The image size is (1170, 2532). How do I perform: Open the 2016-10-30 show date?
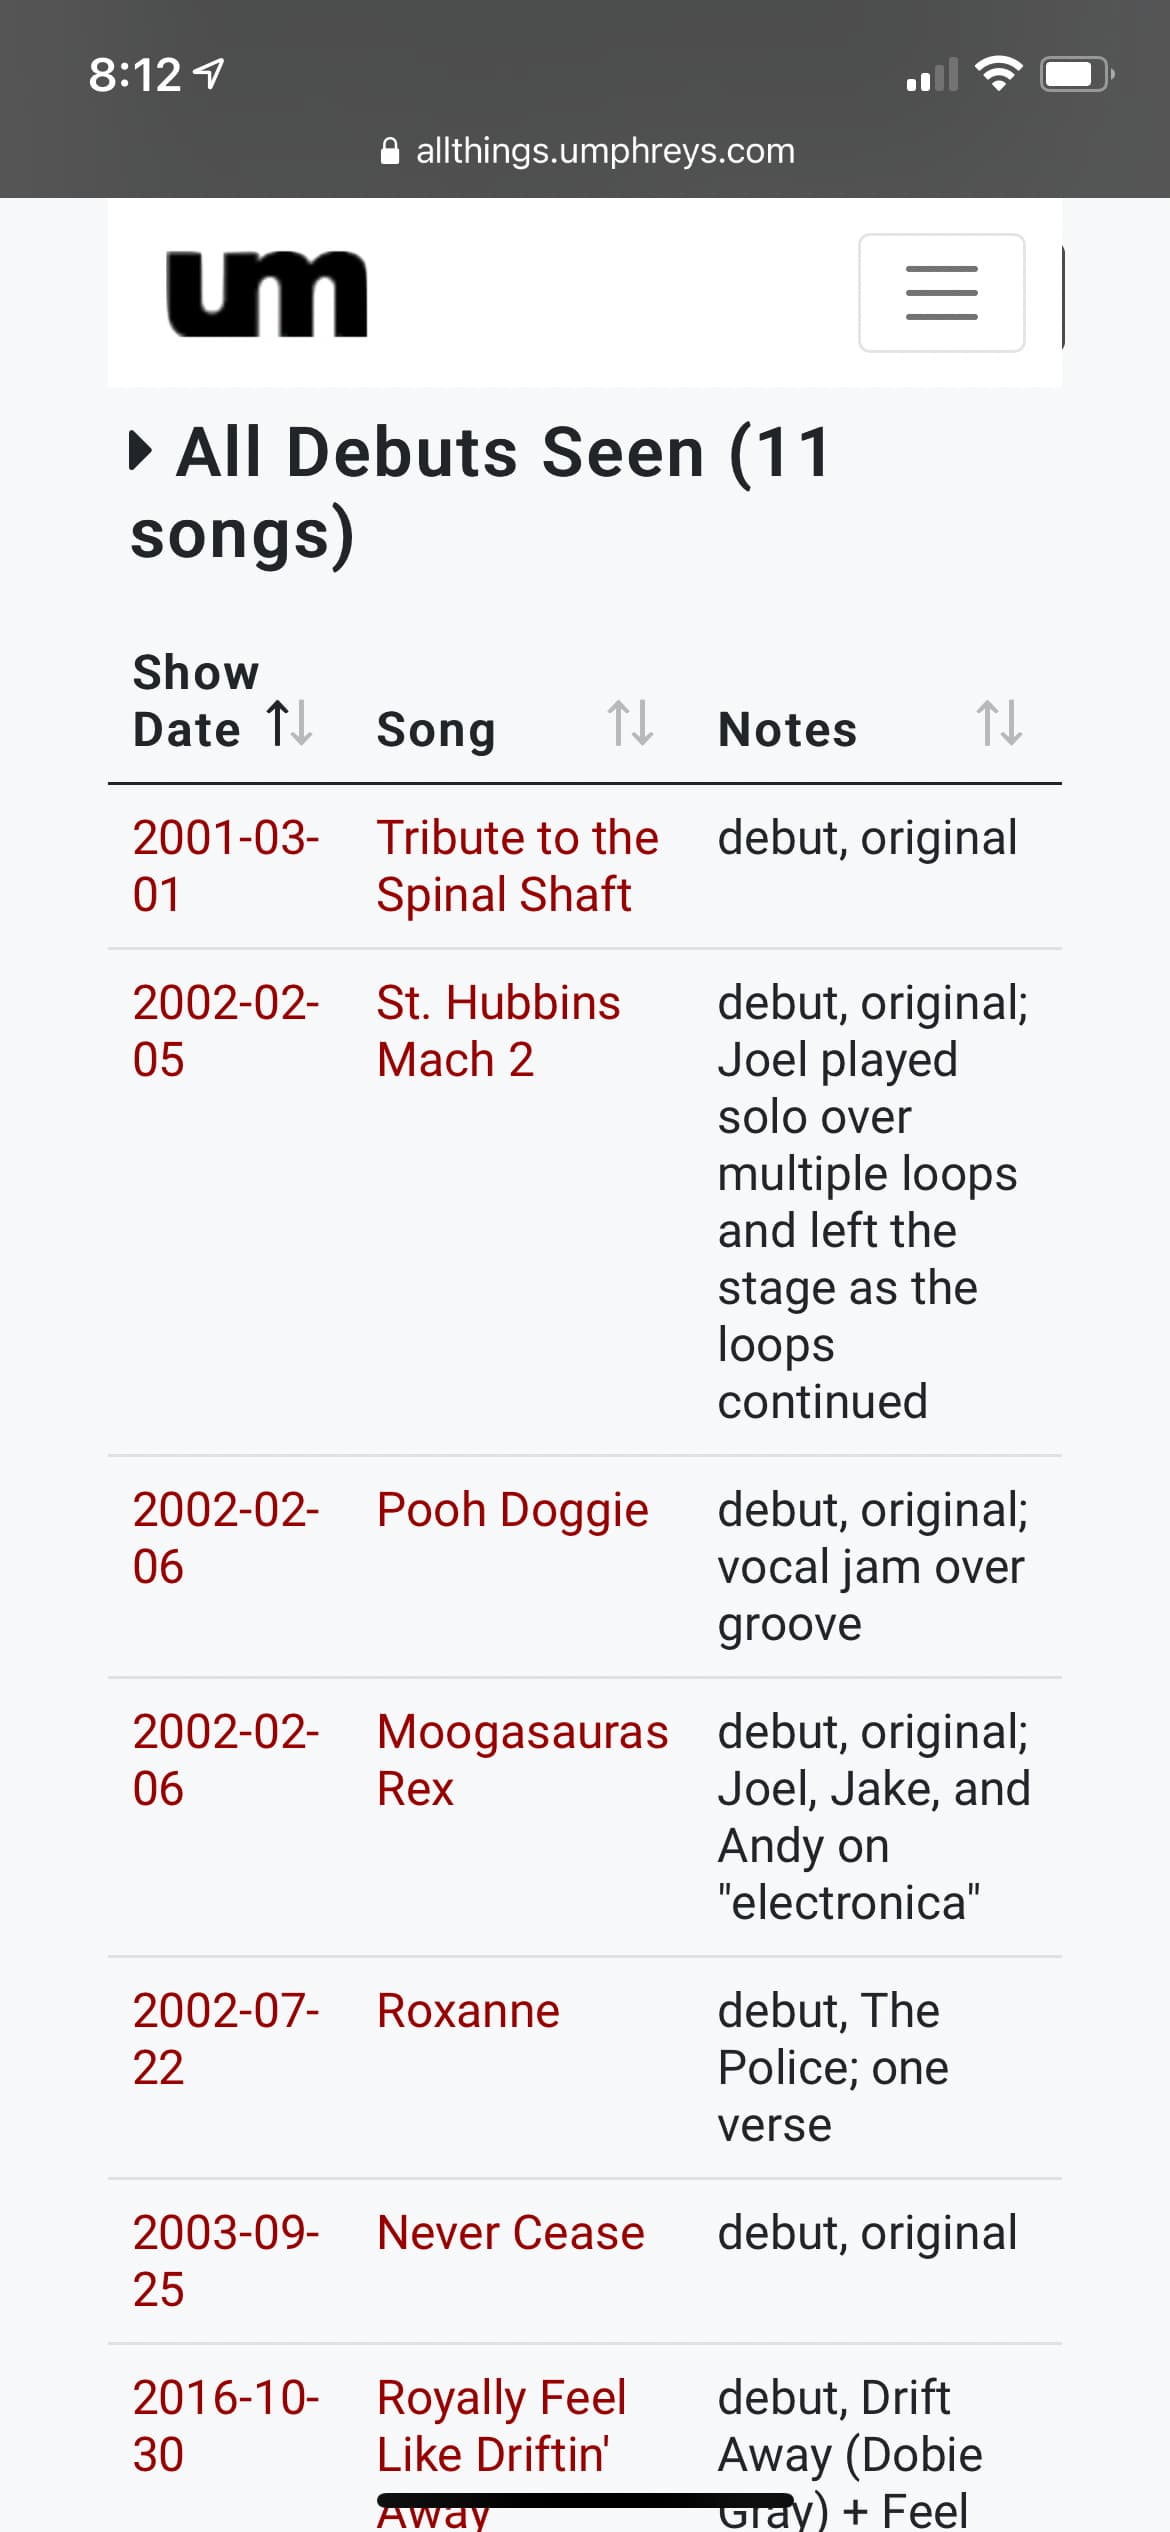pos(225,2425)
